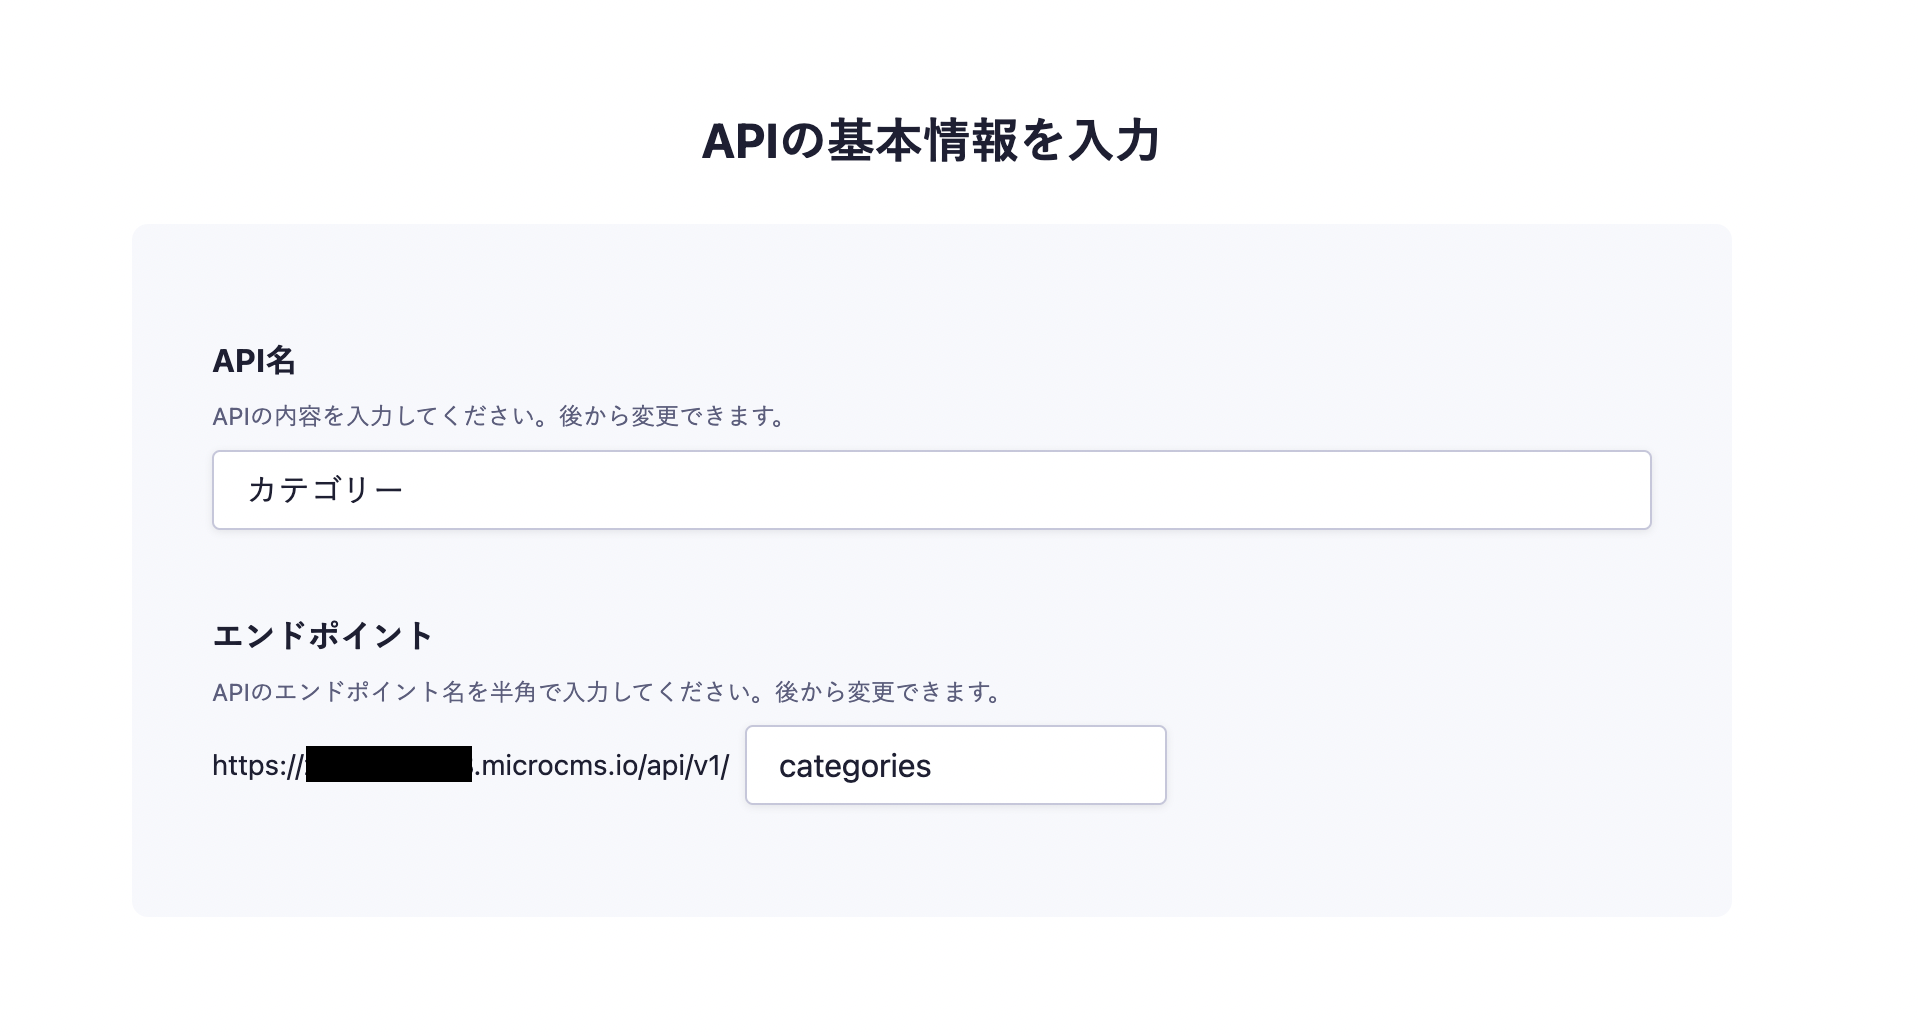Place cursor on the word "categories"

855,766
